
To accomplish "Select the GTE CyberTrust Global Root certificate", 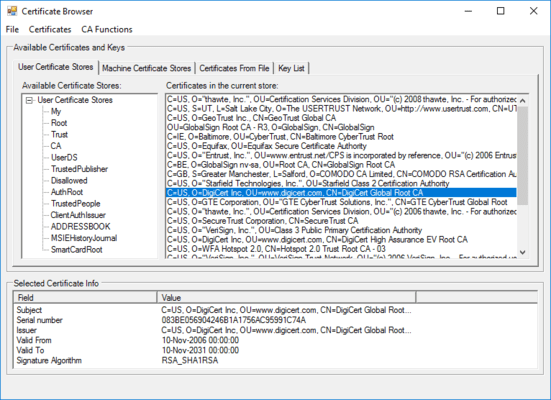I will click(x=341, y=202).
